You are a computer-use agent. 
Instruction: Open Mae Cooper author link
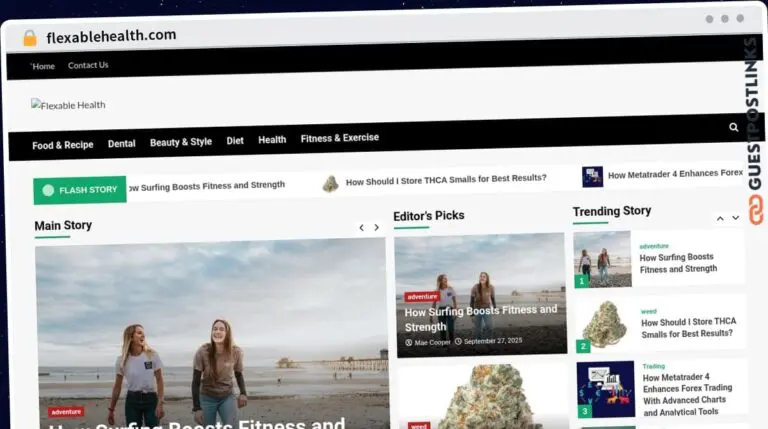pos(433,342)
